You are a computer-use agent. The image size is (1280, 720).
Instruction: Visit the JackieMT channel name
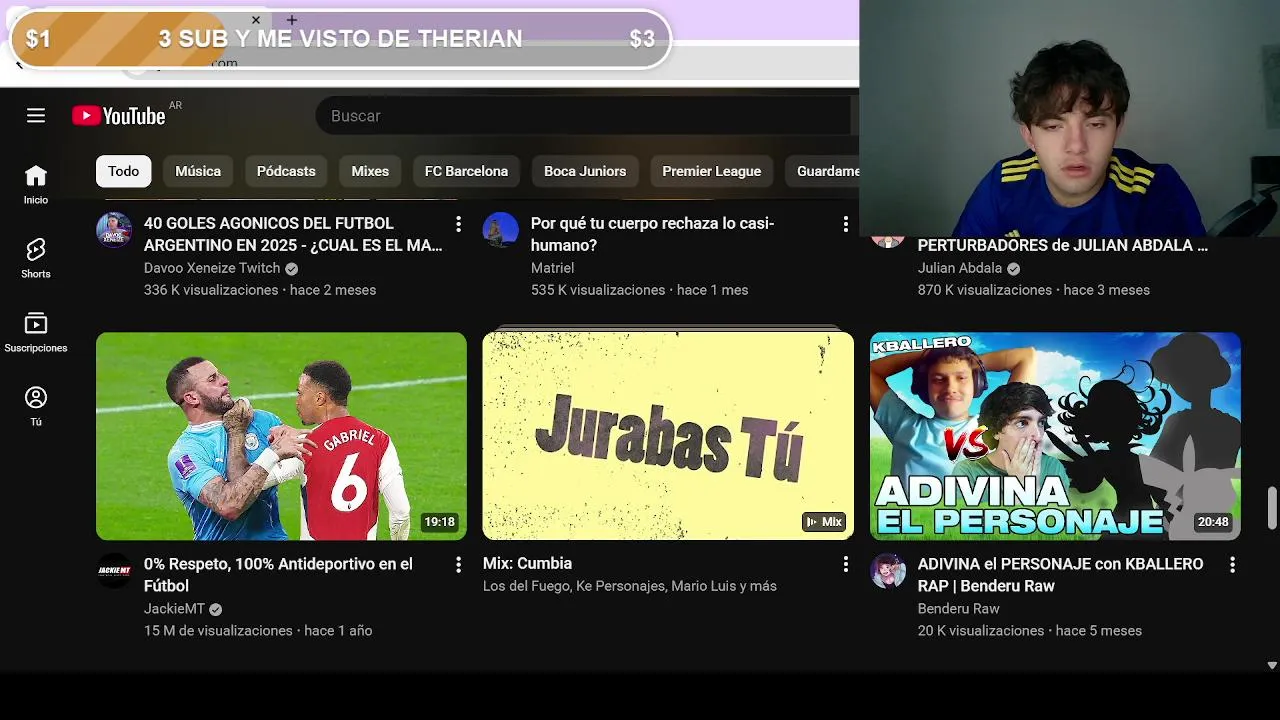[x=174, y=609]
